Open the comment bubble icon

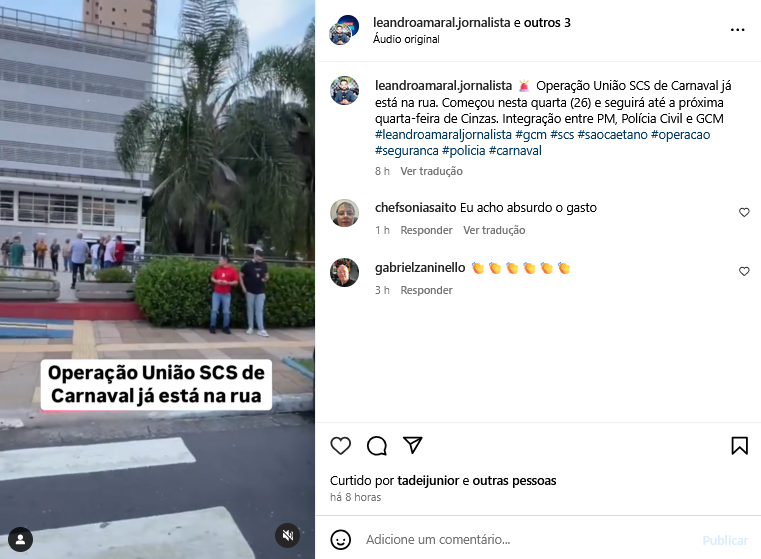point(377,445)
